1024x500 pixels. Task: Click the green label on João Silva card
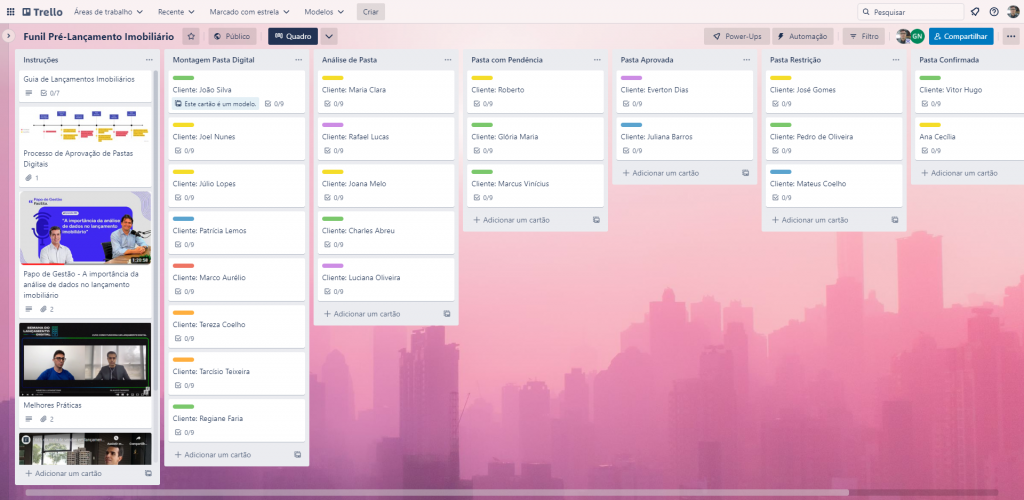click(x=183, y=77)
